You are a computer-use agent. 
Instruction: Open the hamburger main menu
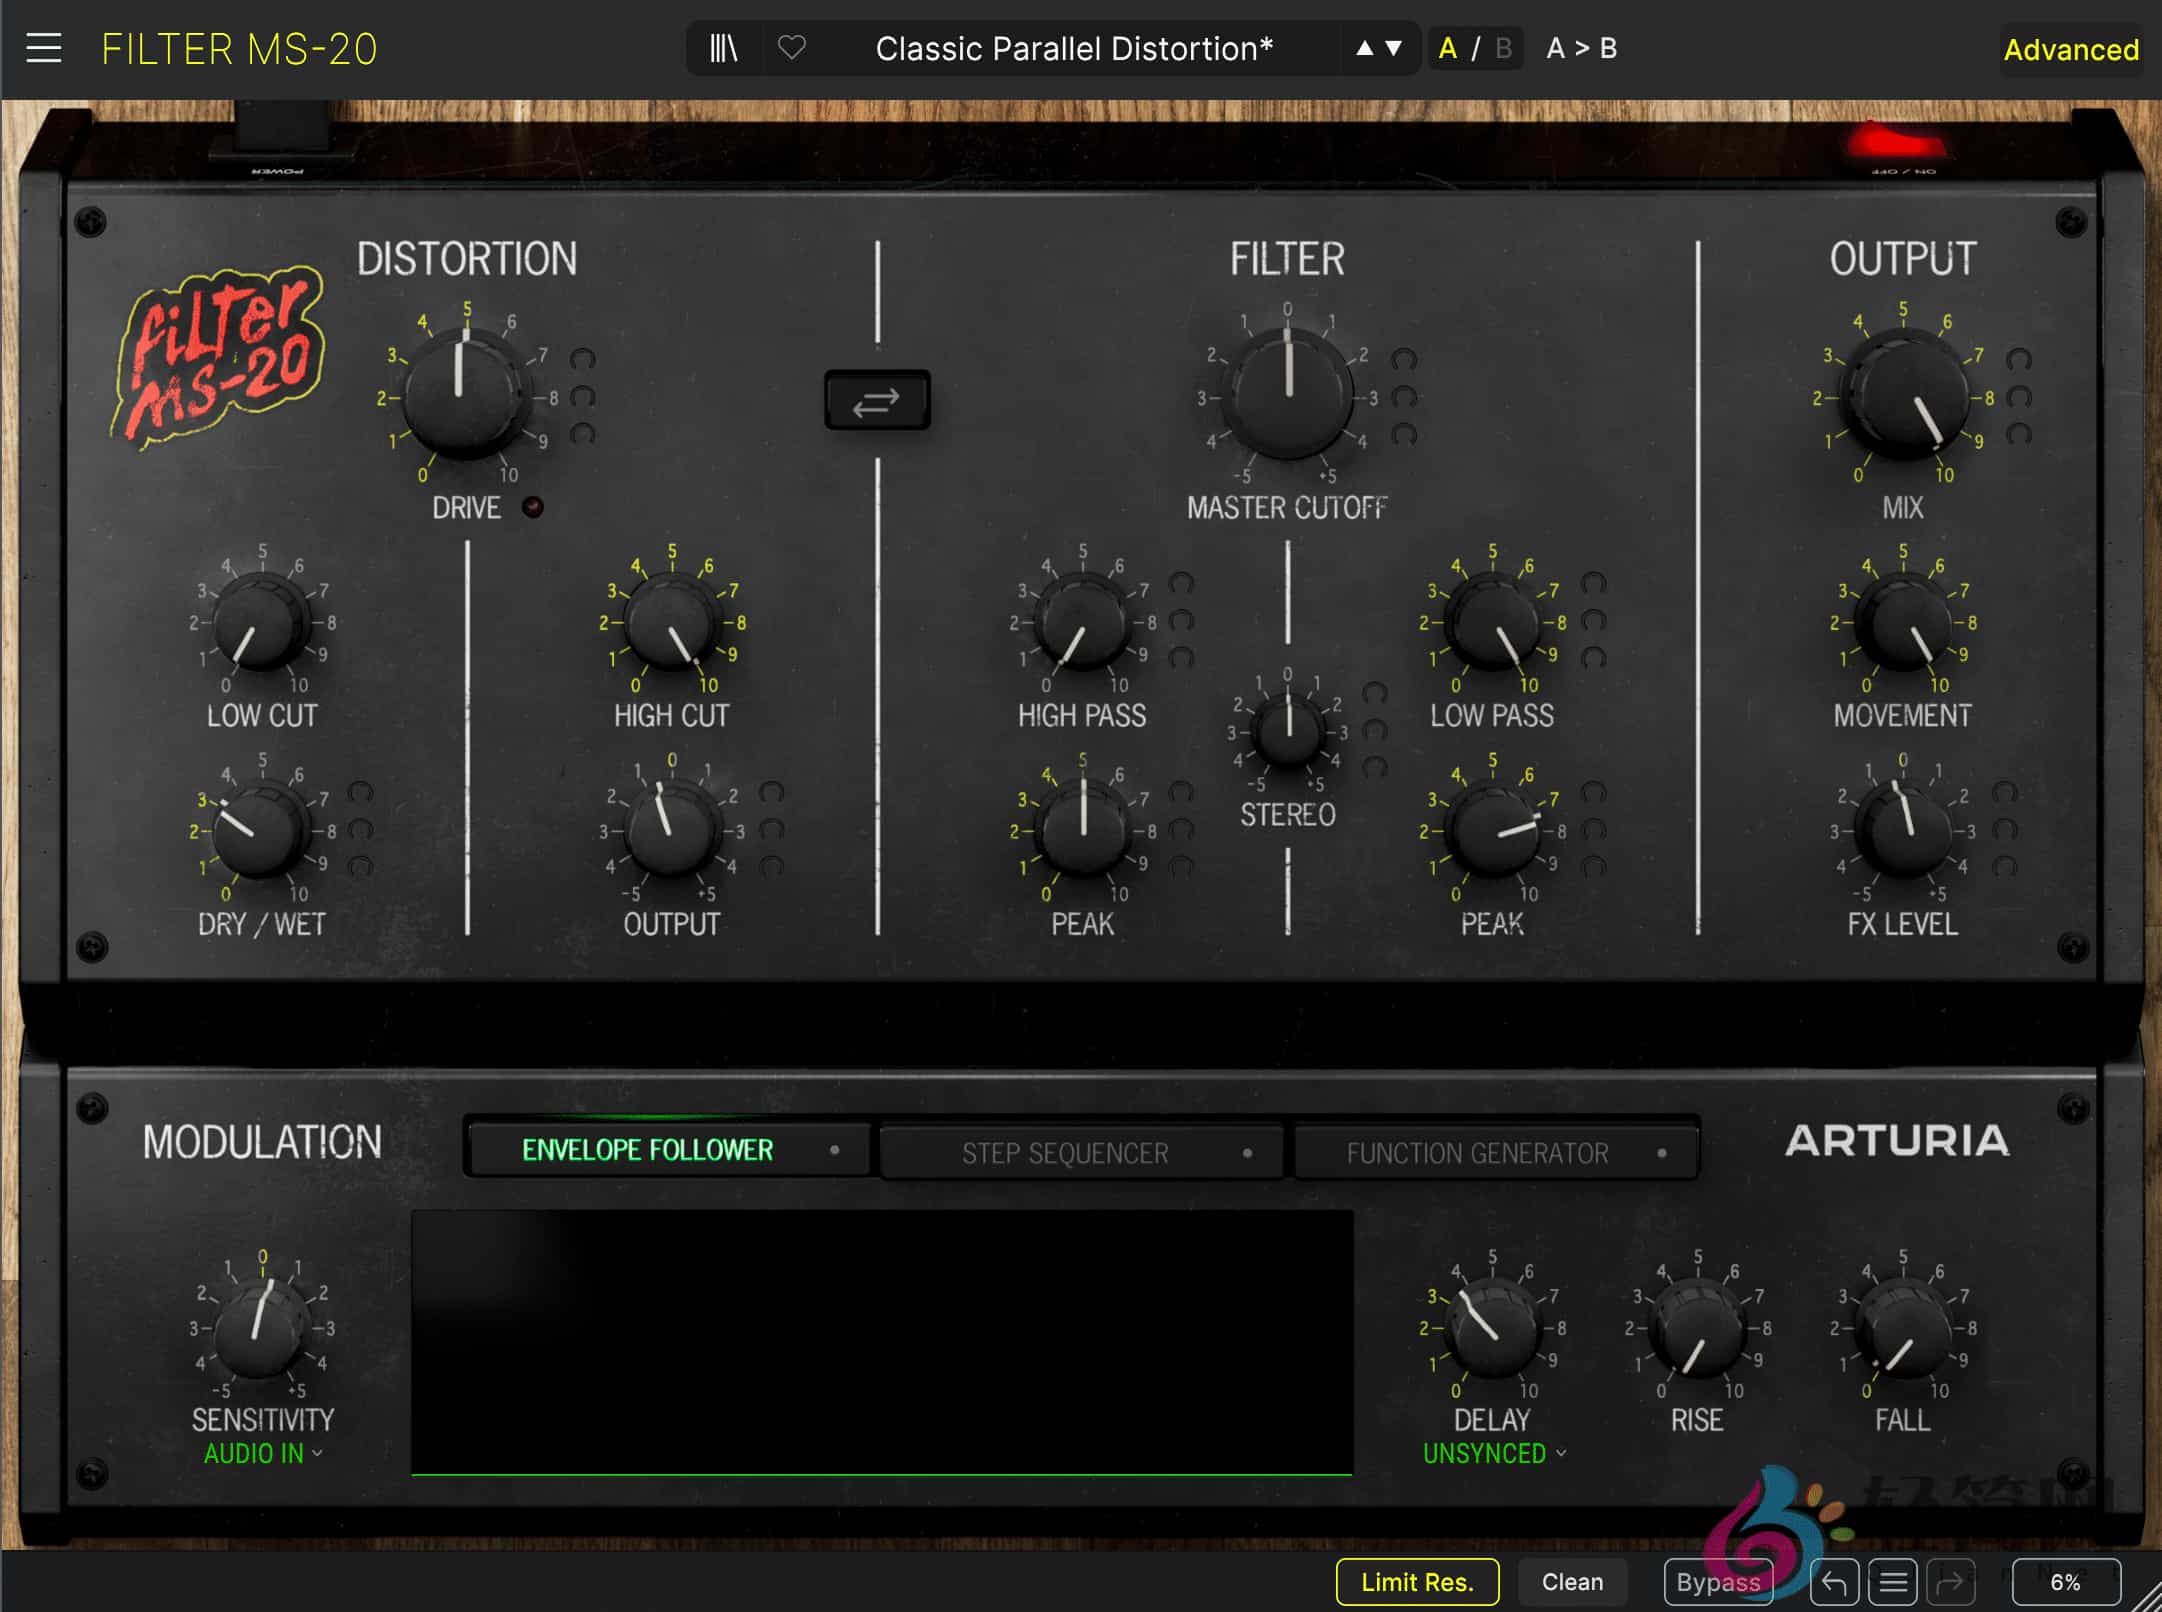tap(43, 48)
